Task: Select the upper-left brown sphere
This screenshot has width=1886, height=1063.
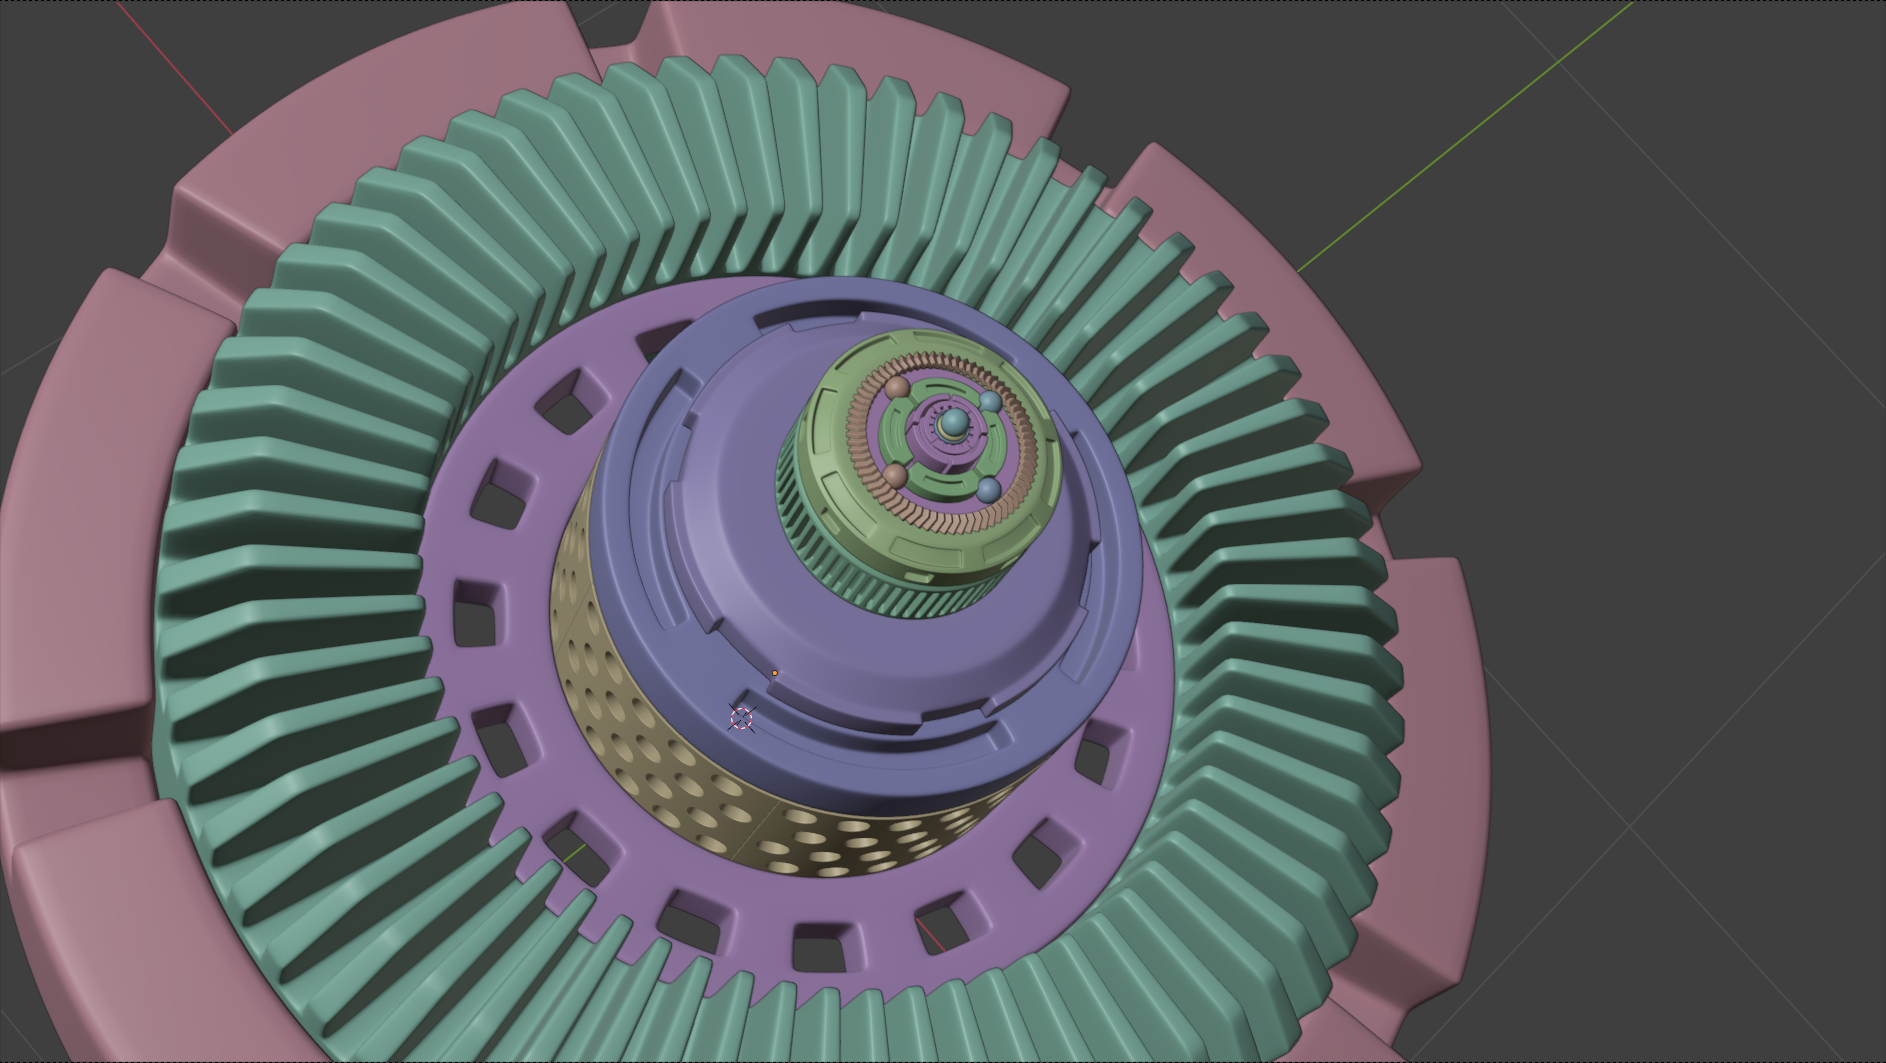Action: pos(897,388)
